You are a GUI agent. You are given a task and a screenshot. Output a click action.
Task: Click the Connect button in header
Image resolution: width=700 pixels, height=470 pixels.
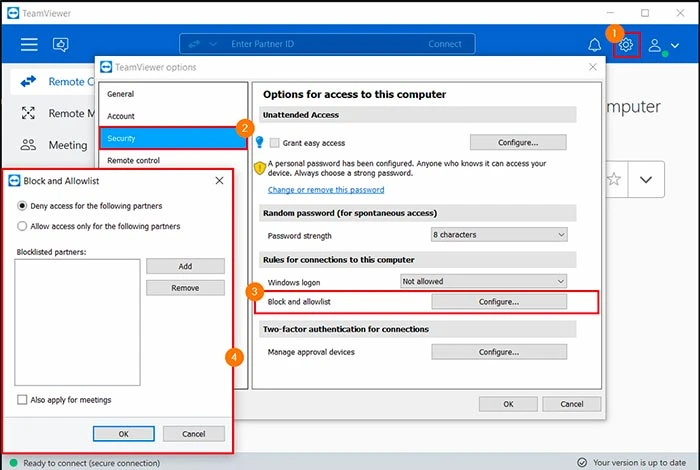click(445, 44)
